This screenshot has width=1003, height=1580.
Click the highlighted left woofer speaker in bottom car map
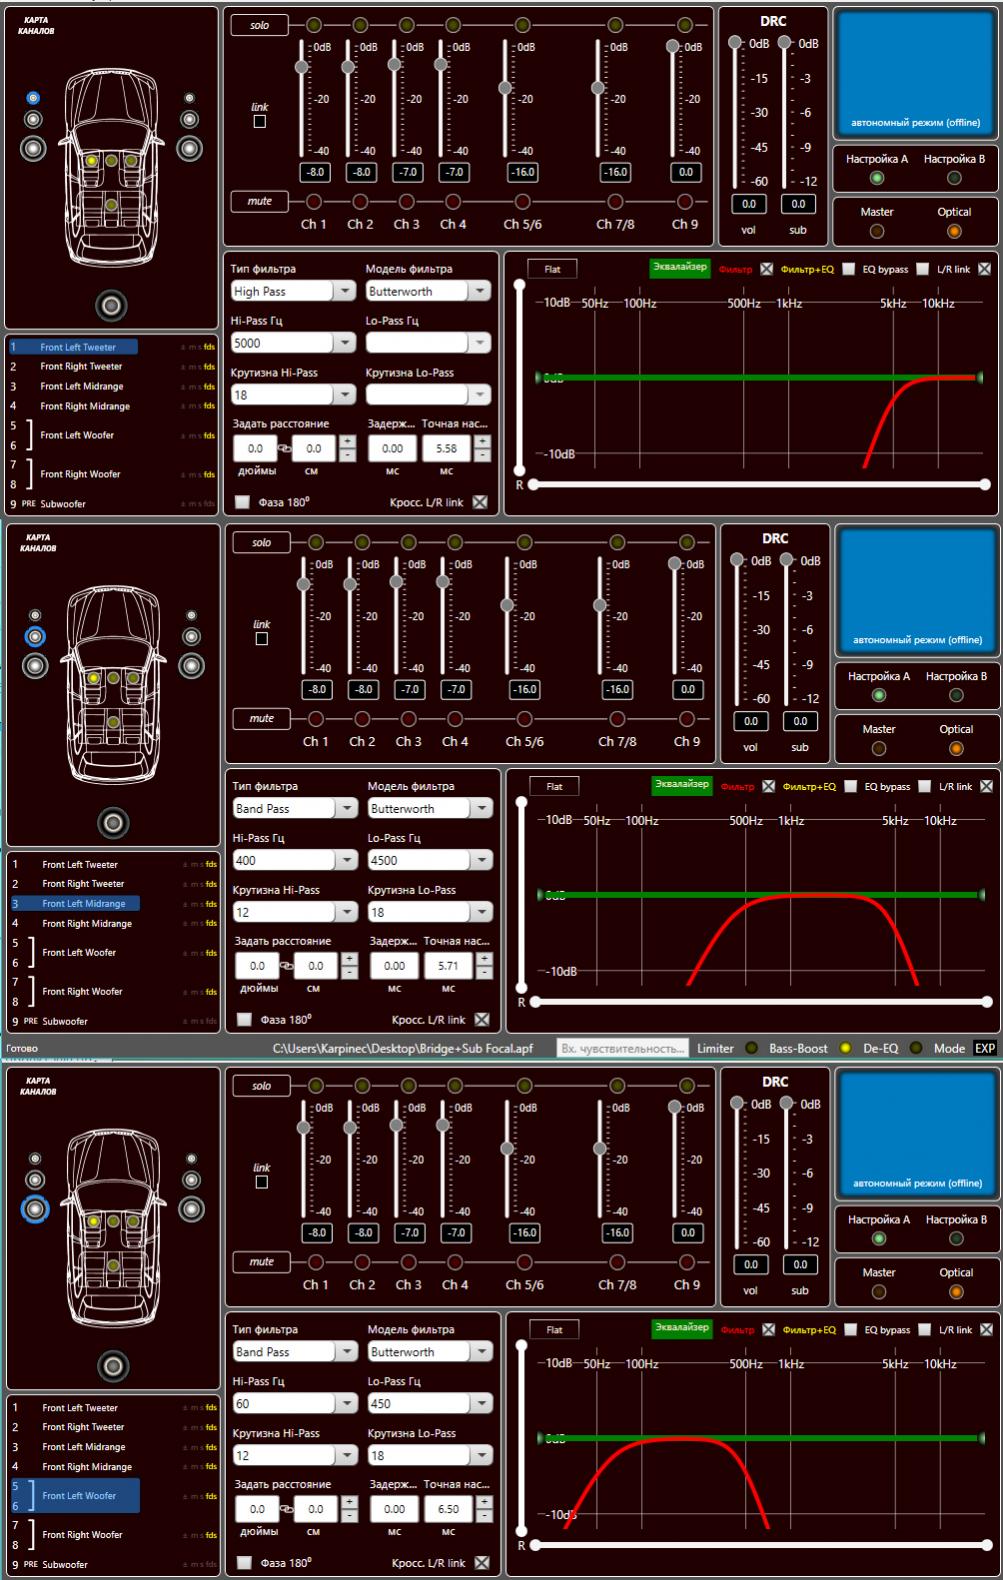[x=35, y=1209]
